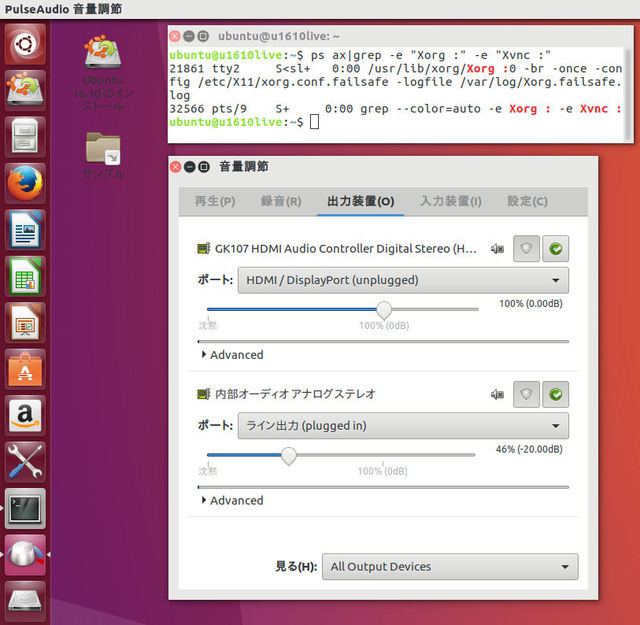Open HDMI / DisplayPort port dropdown

tap(403, 280)
